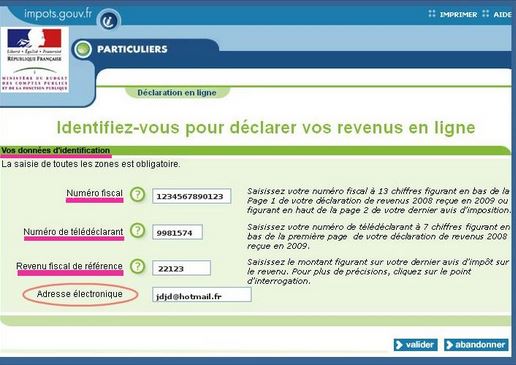Viewport: 516px width, 365px height.
Task: Focus the Adresse électronique input field
Action: click(x=202, y=295)
